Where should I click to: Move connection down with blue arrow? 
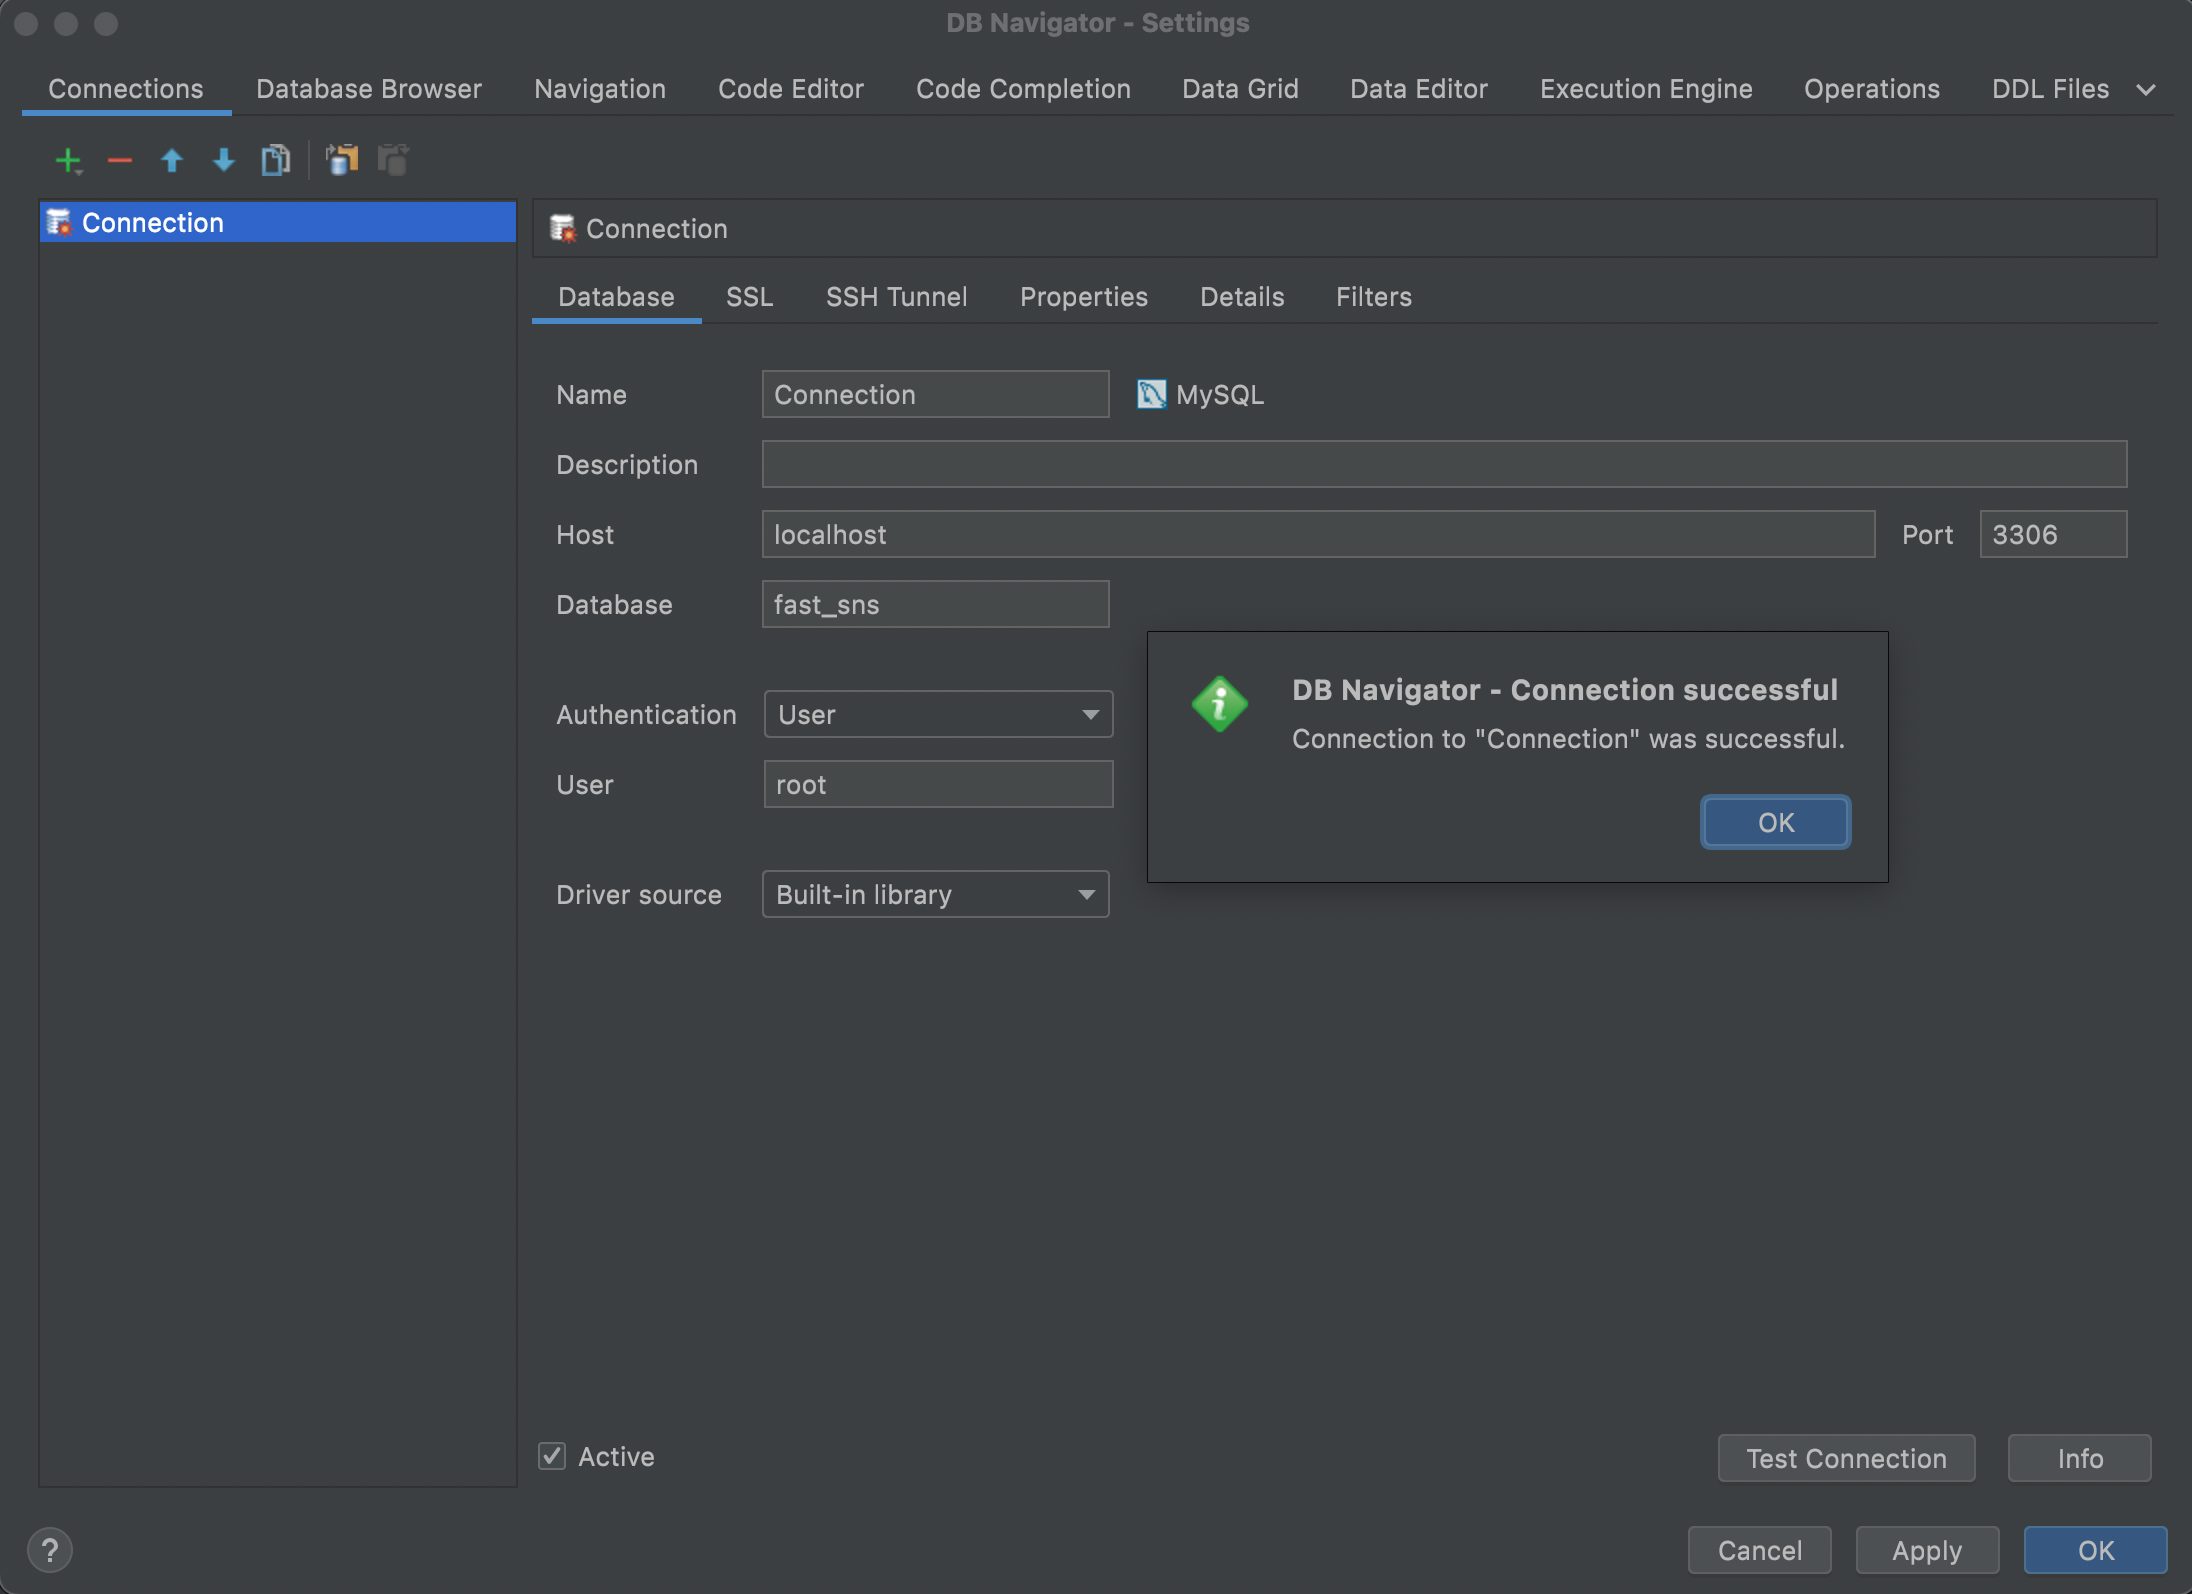(x=224, y=160)
